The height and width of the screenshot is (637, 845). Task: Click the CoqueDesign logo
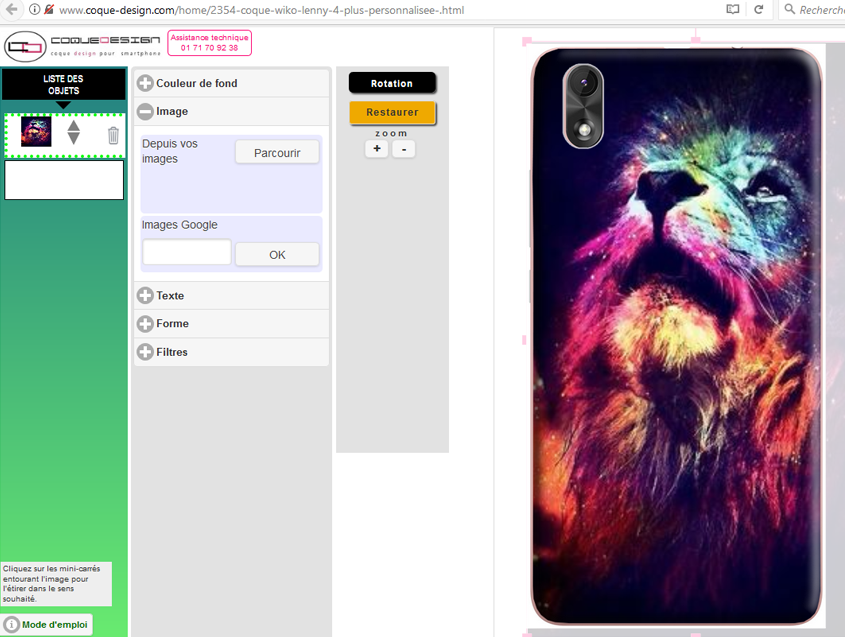click(x=82, y=46)
